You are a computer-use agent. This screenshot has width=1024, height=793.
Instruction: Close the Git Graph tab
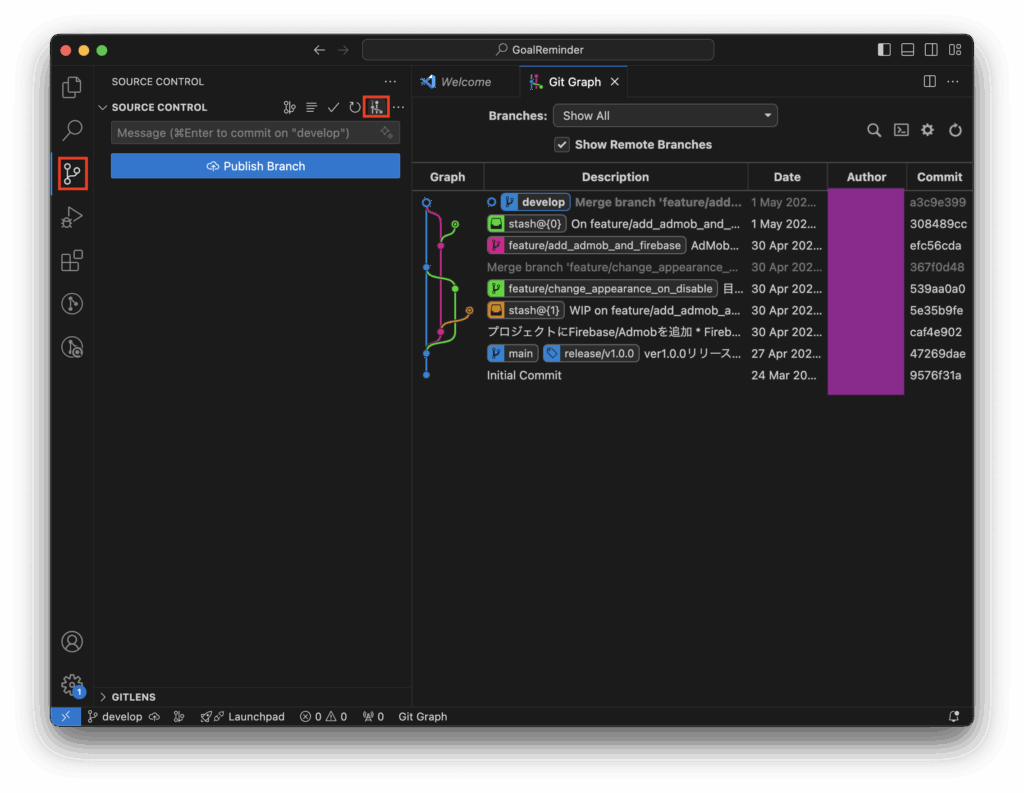tap(615, 82)
